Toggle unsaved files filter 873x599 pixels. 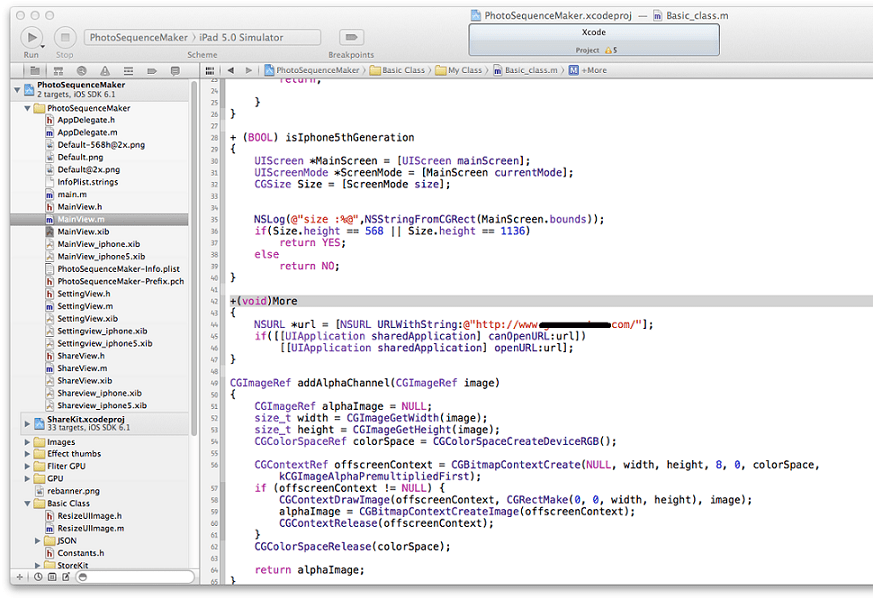(66, 577)
